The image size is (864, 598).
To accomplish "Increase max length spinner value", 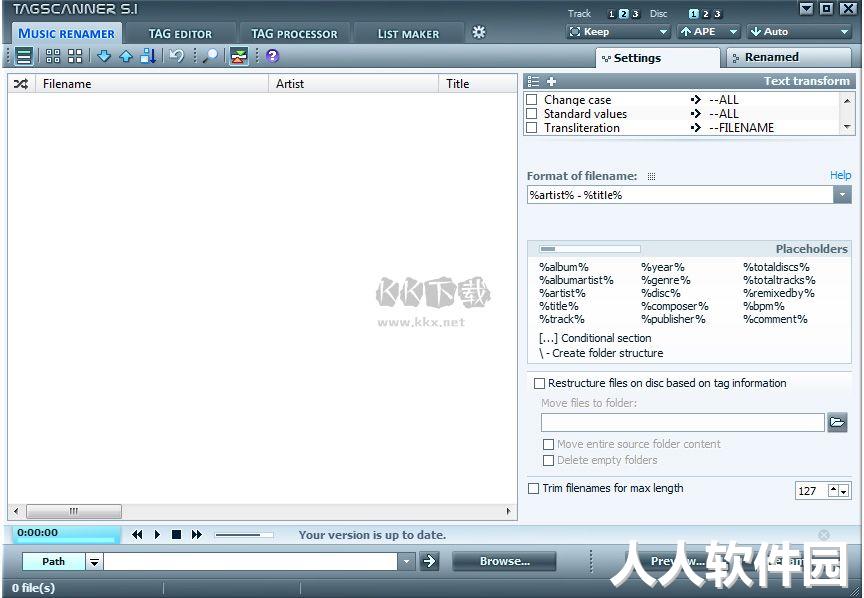I will (x=834, y=489).
